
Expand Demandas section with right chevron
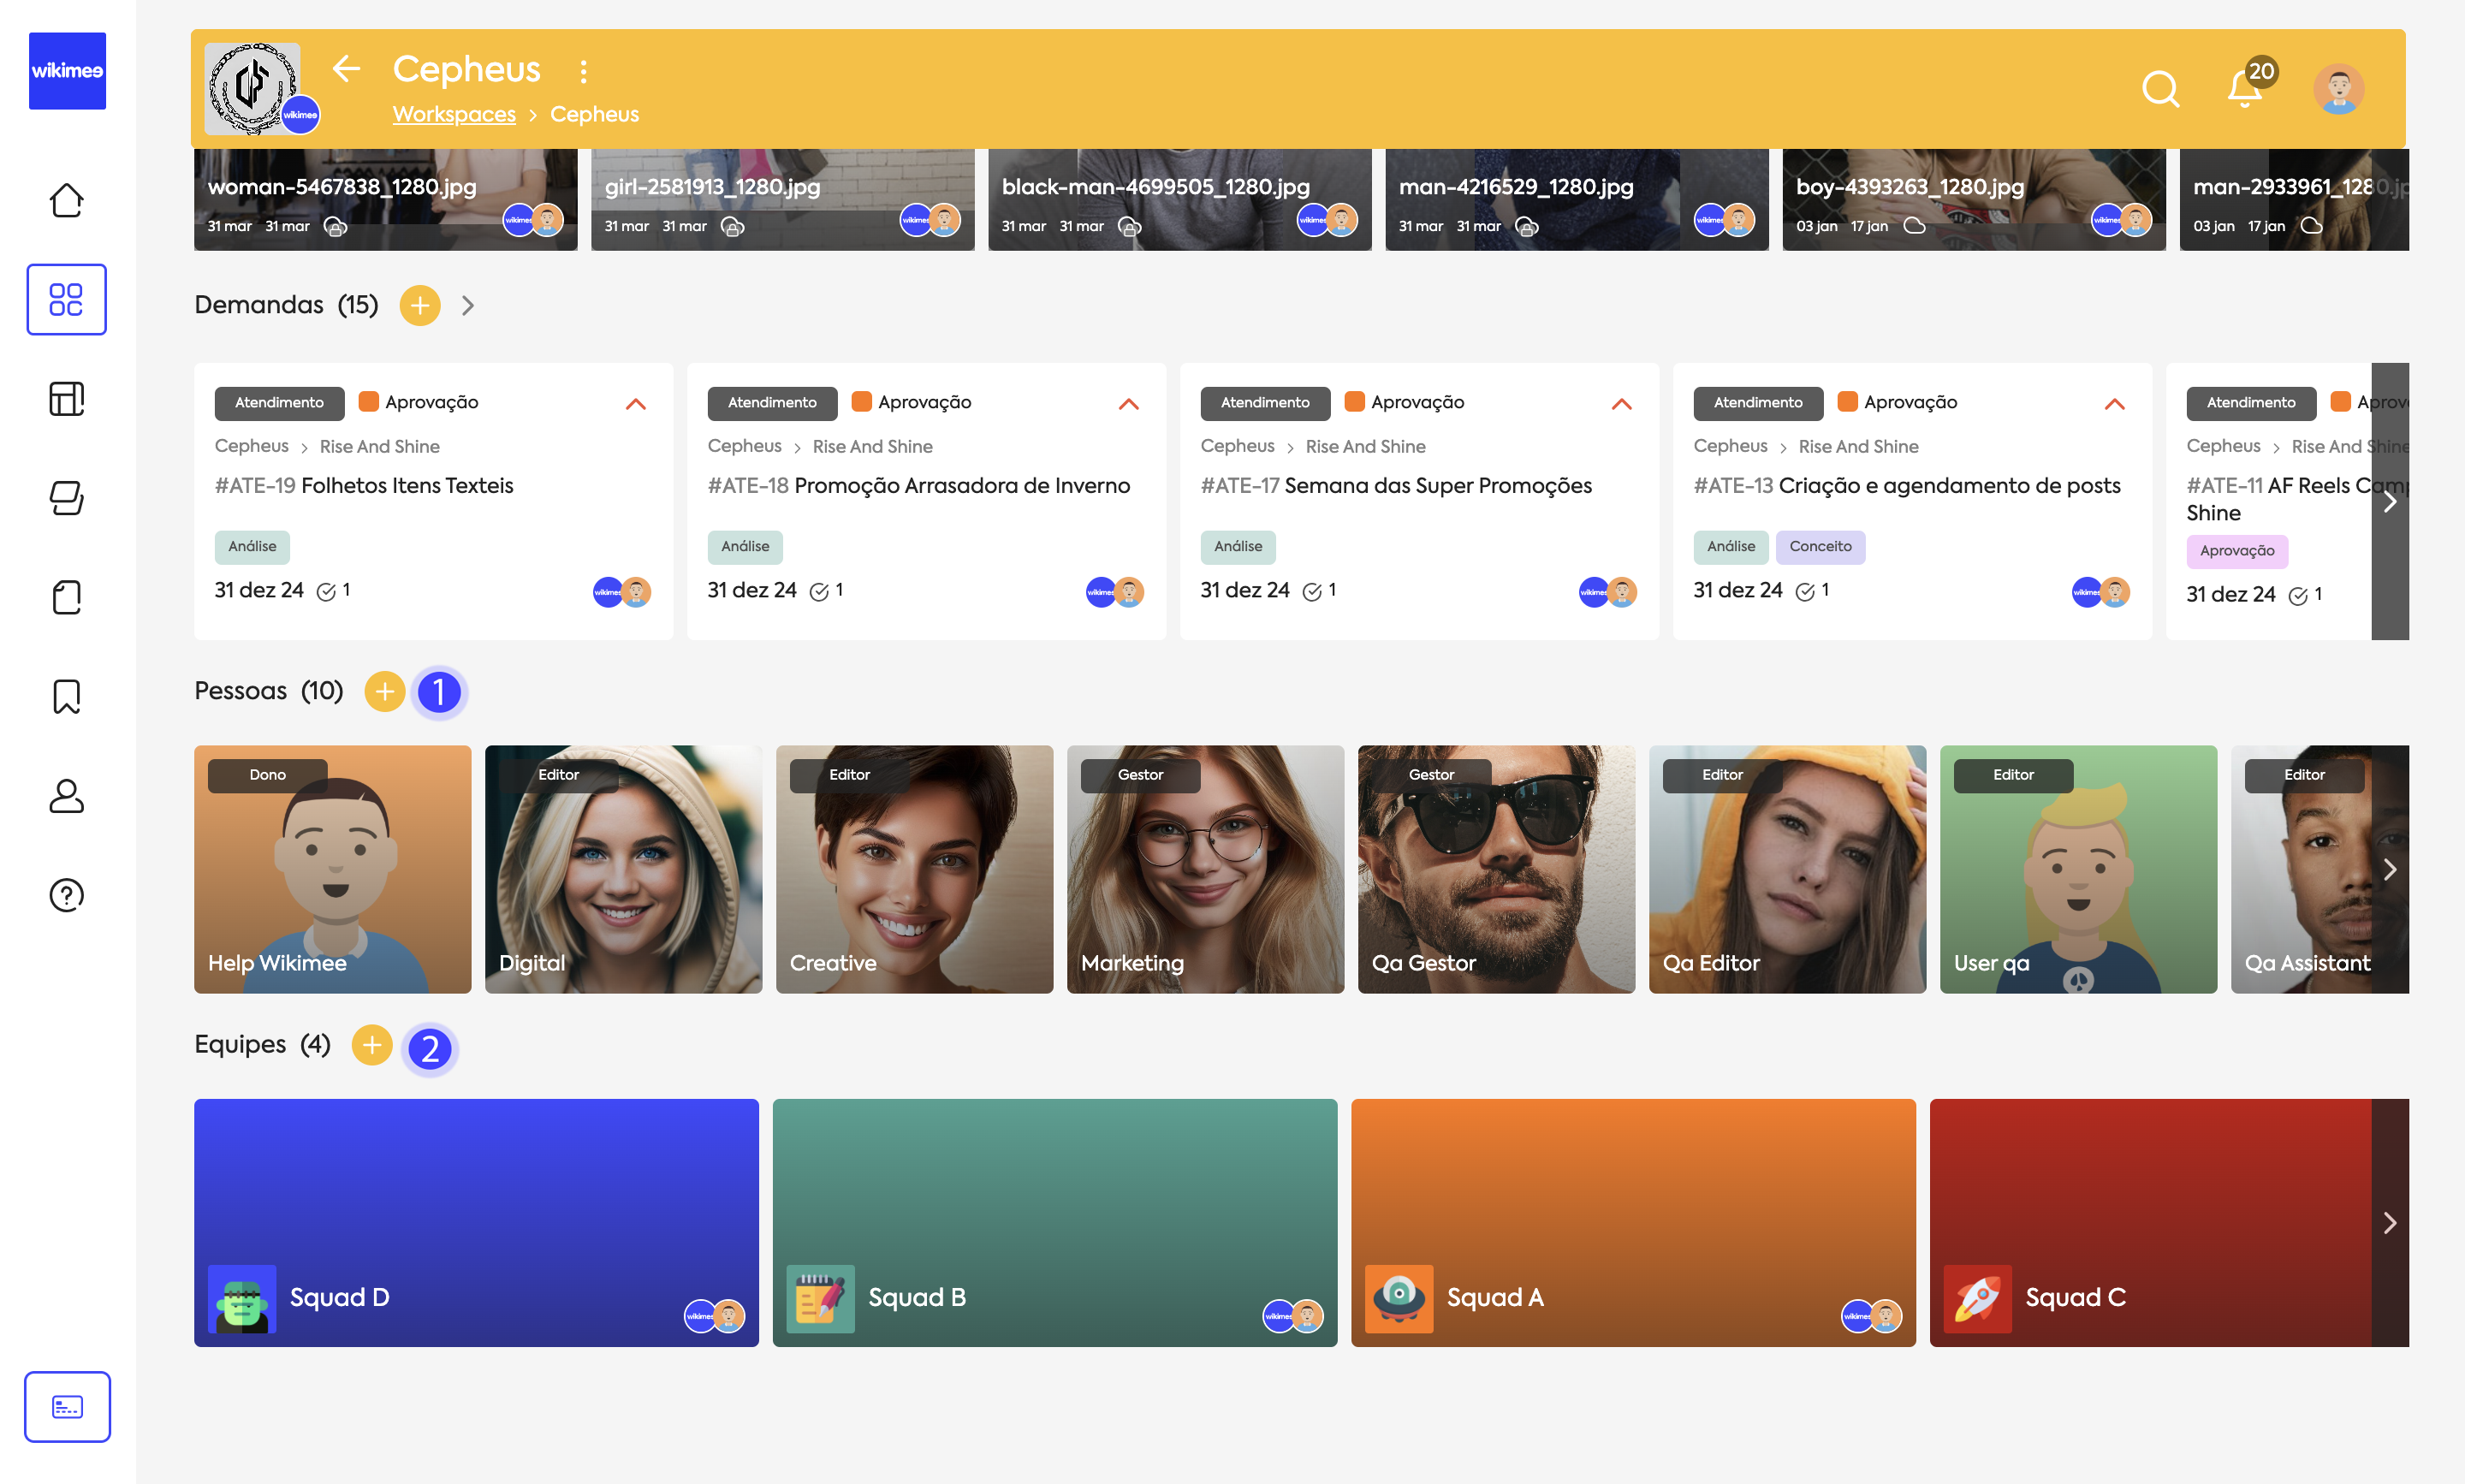coord(468,305)
